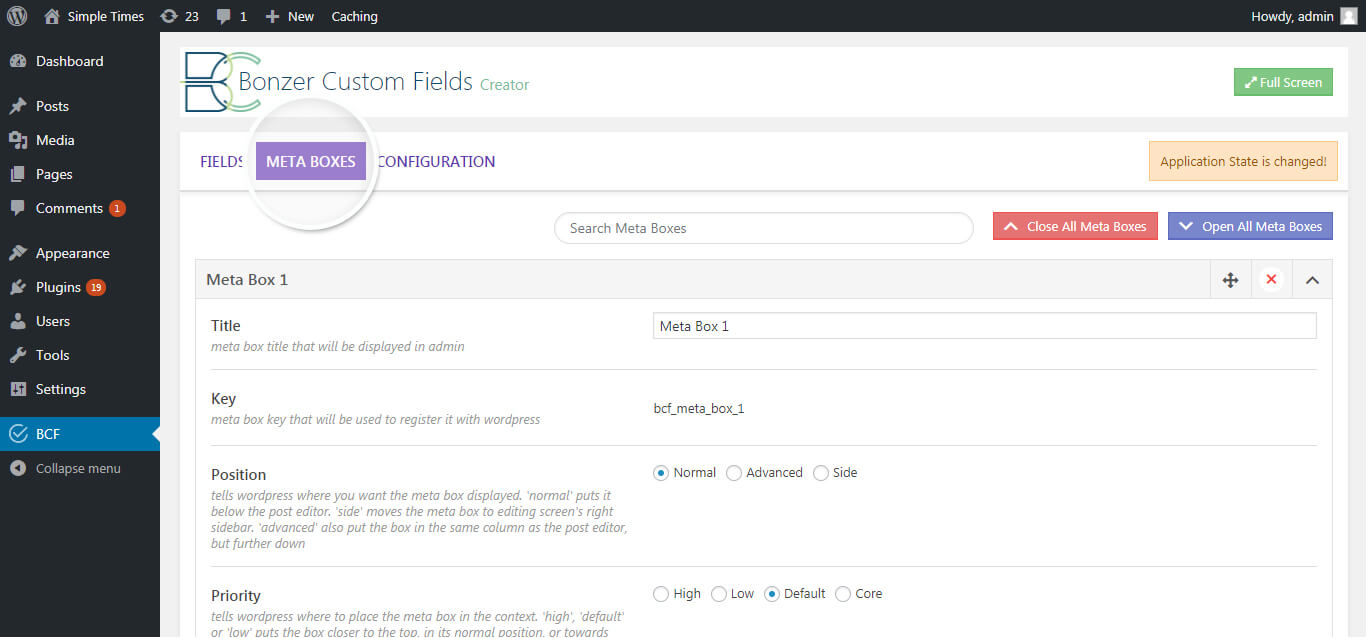Click the Bonzer Custom Fields logo
Screen dimensions: 1366x638
[x=221, y=82]
